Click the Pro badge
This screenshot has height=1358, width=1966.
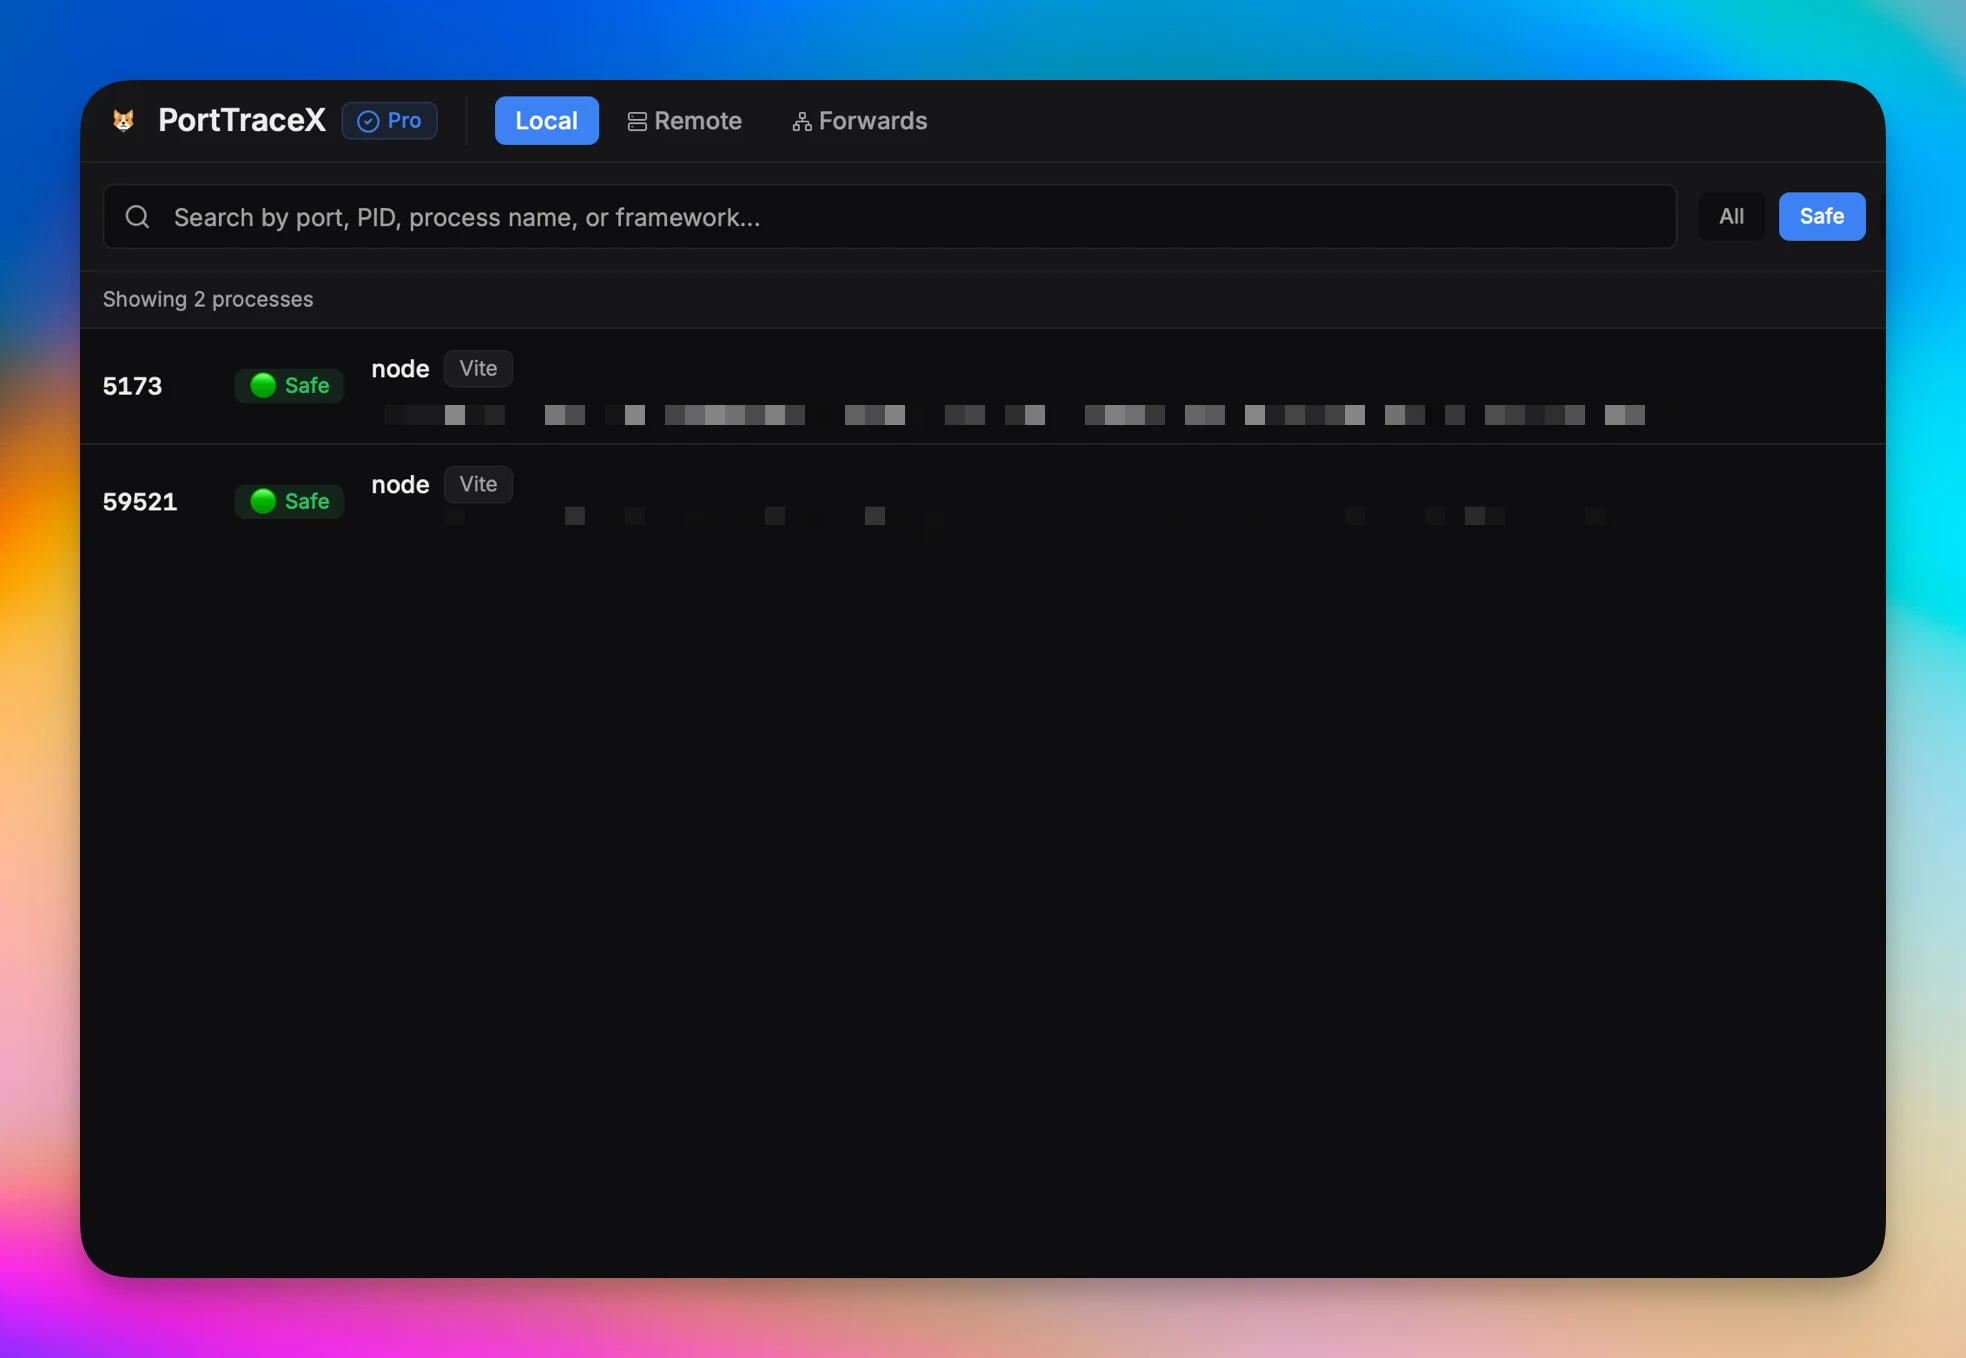(x=390, y=120)
